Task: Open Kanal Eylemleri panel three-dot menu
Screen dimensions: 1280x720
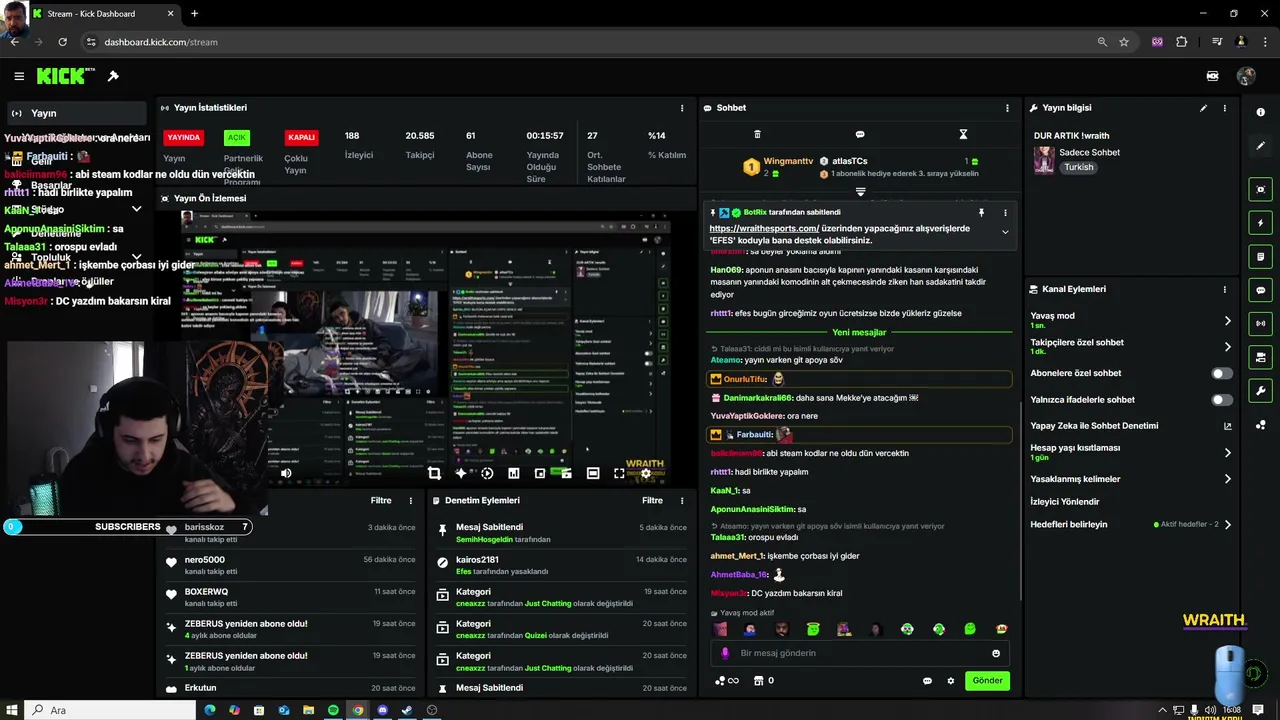Action: 1225,289
